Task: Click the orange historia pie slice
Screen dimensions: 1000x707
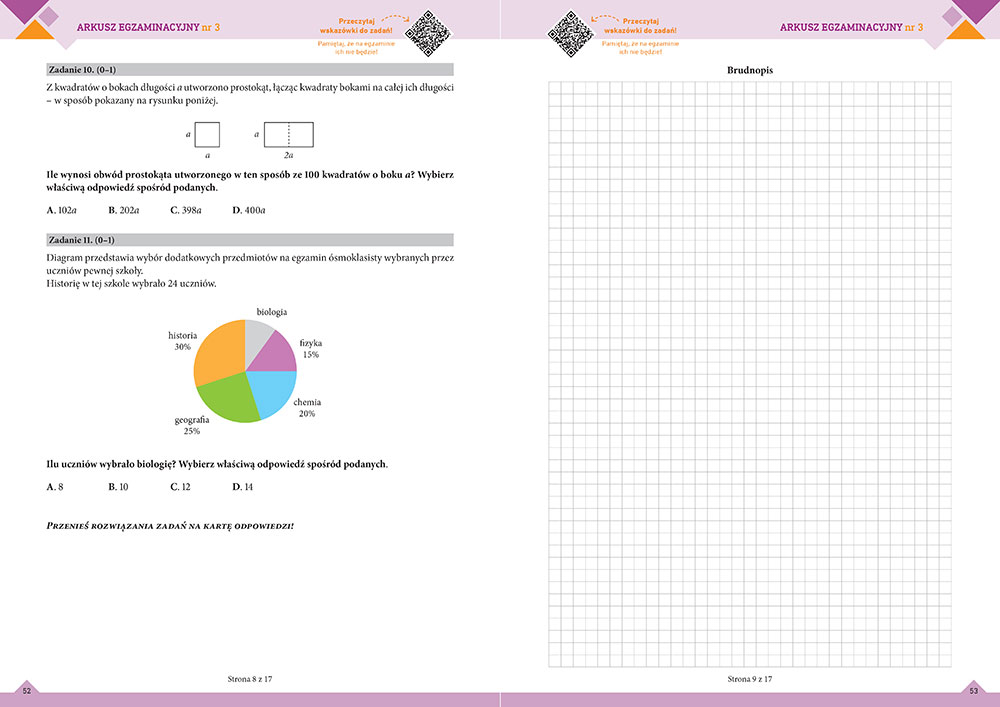Action: pyautogui.click(x=218, y=353)
